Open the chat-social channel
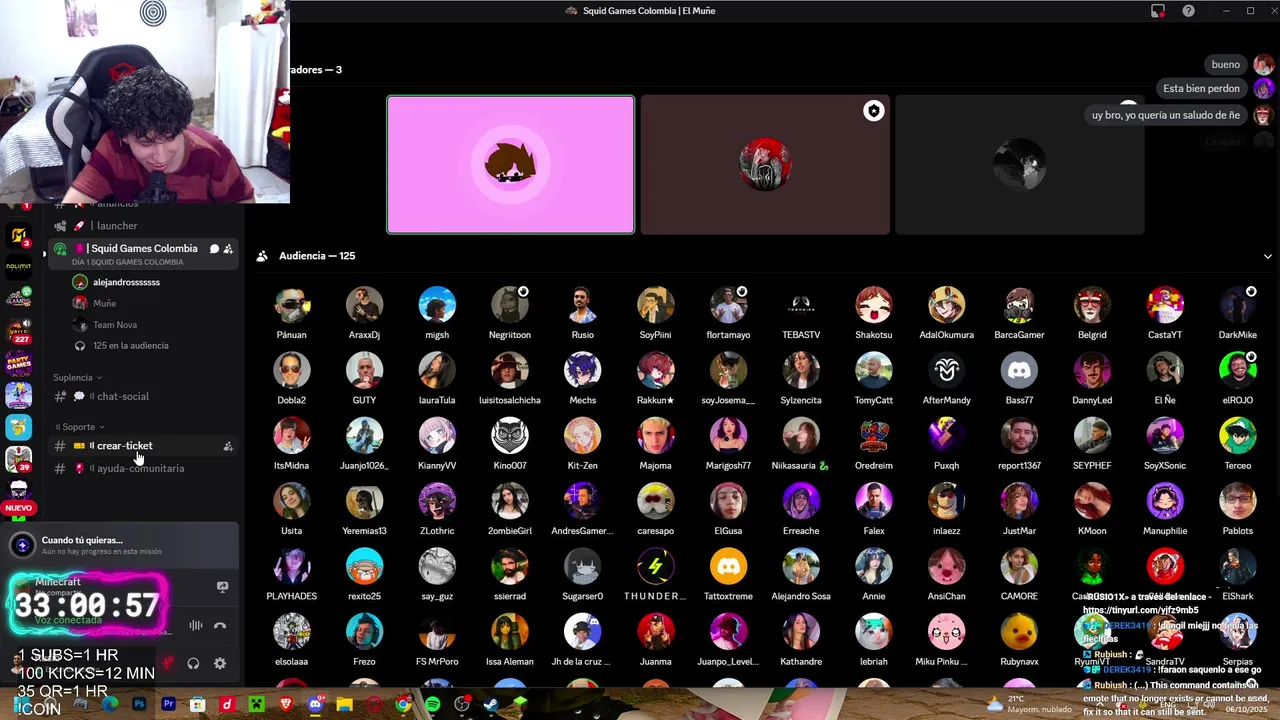 coord(143,396)
